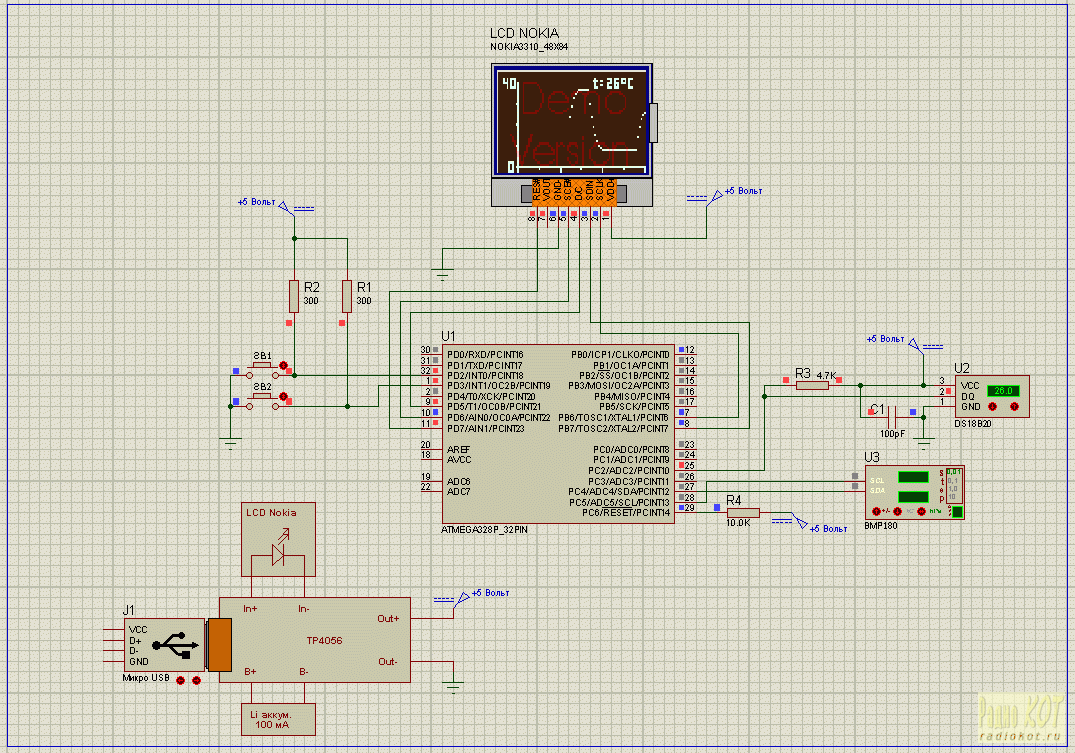
Task: Click the DS18B20 temperature readout 26.0
Action: coord(1003,391)
